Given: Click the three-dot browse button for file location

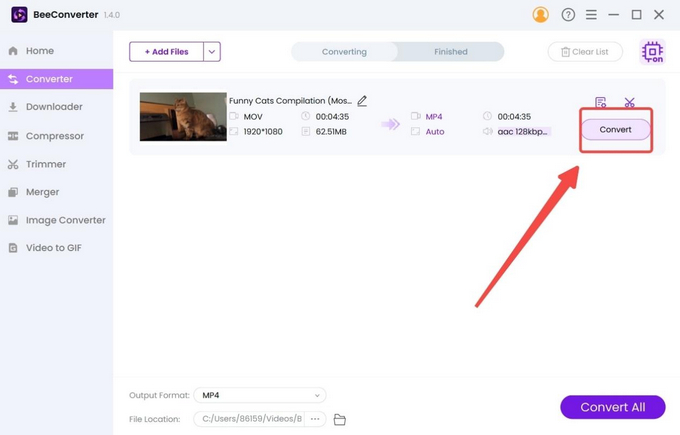Looking at the screenshot, I should 316,419.
